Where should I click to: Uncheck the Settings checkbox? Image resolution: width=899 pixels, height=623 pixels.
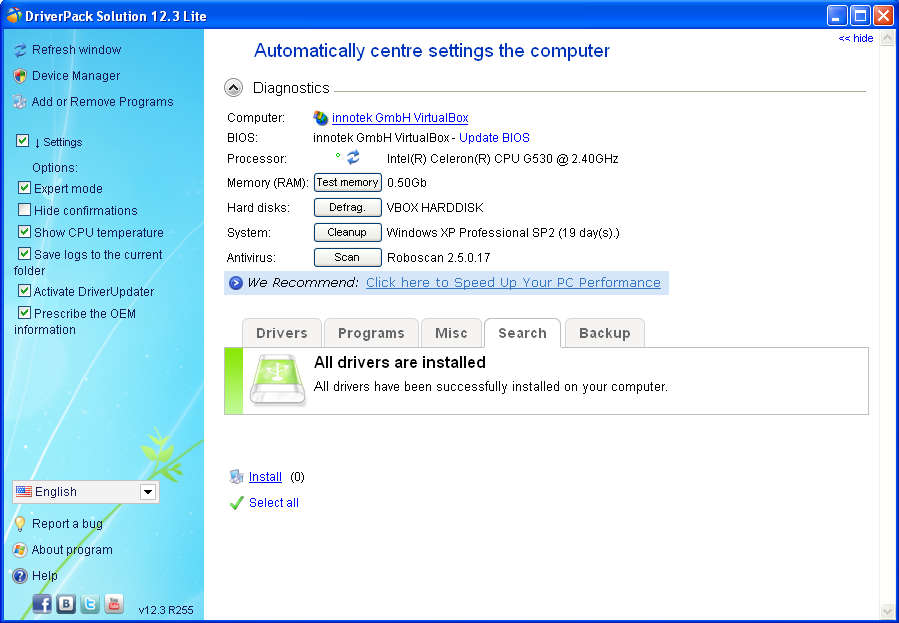pyautogui.click(x=22, y=140)
